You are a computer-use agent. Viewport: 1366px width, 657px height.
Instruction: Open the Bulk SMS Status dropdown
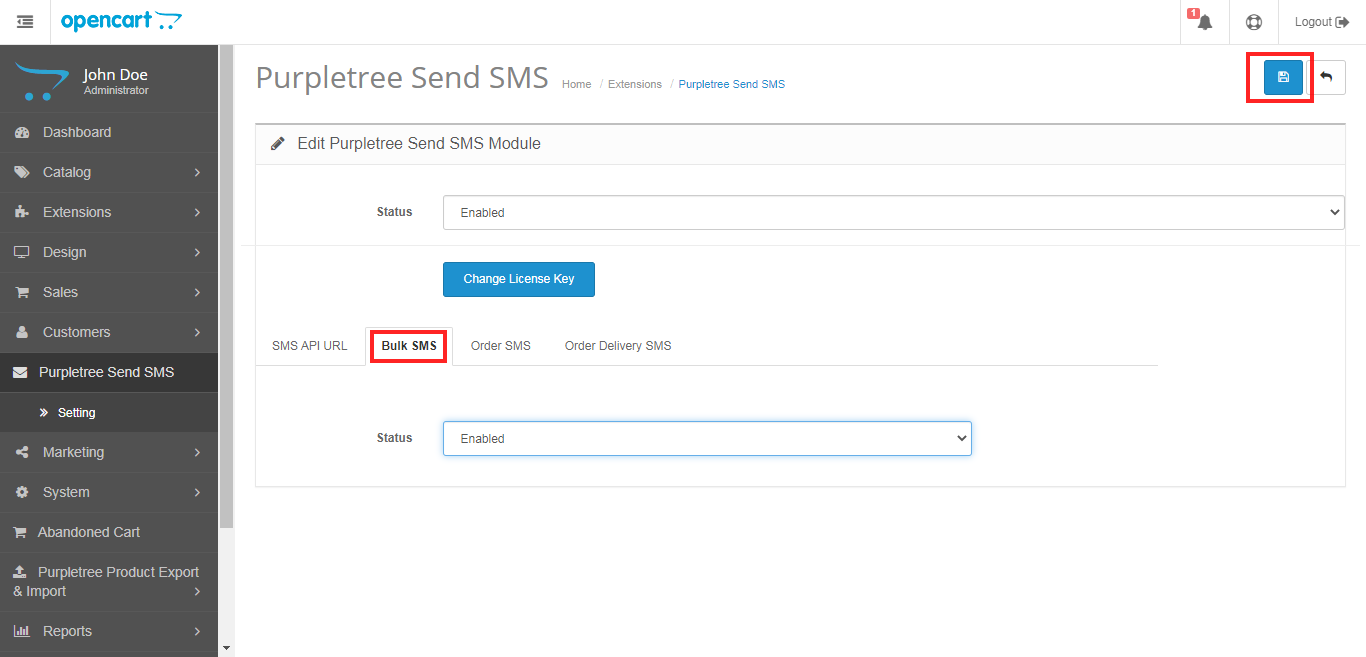click(707, 438)
